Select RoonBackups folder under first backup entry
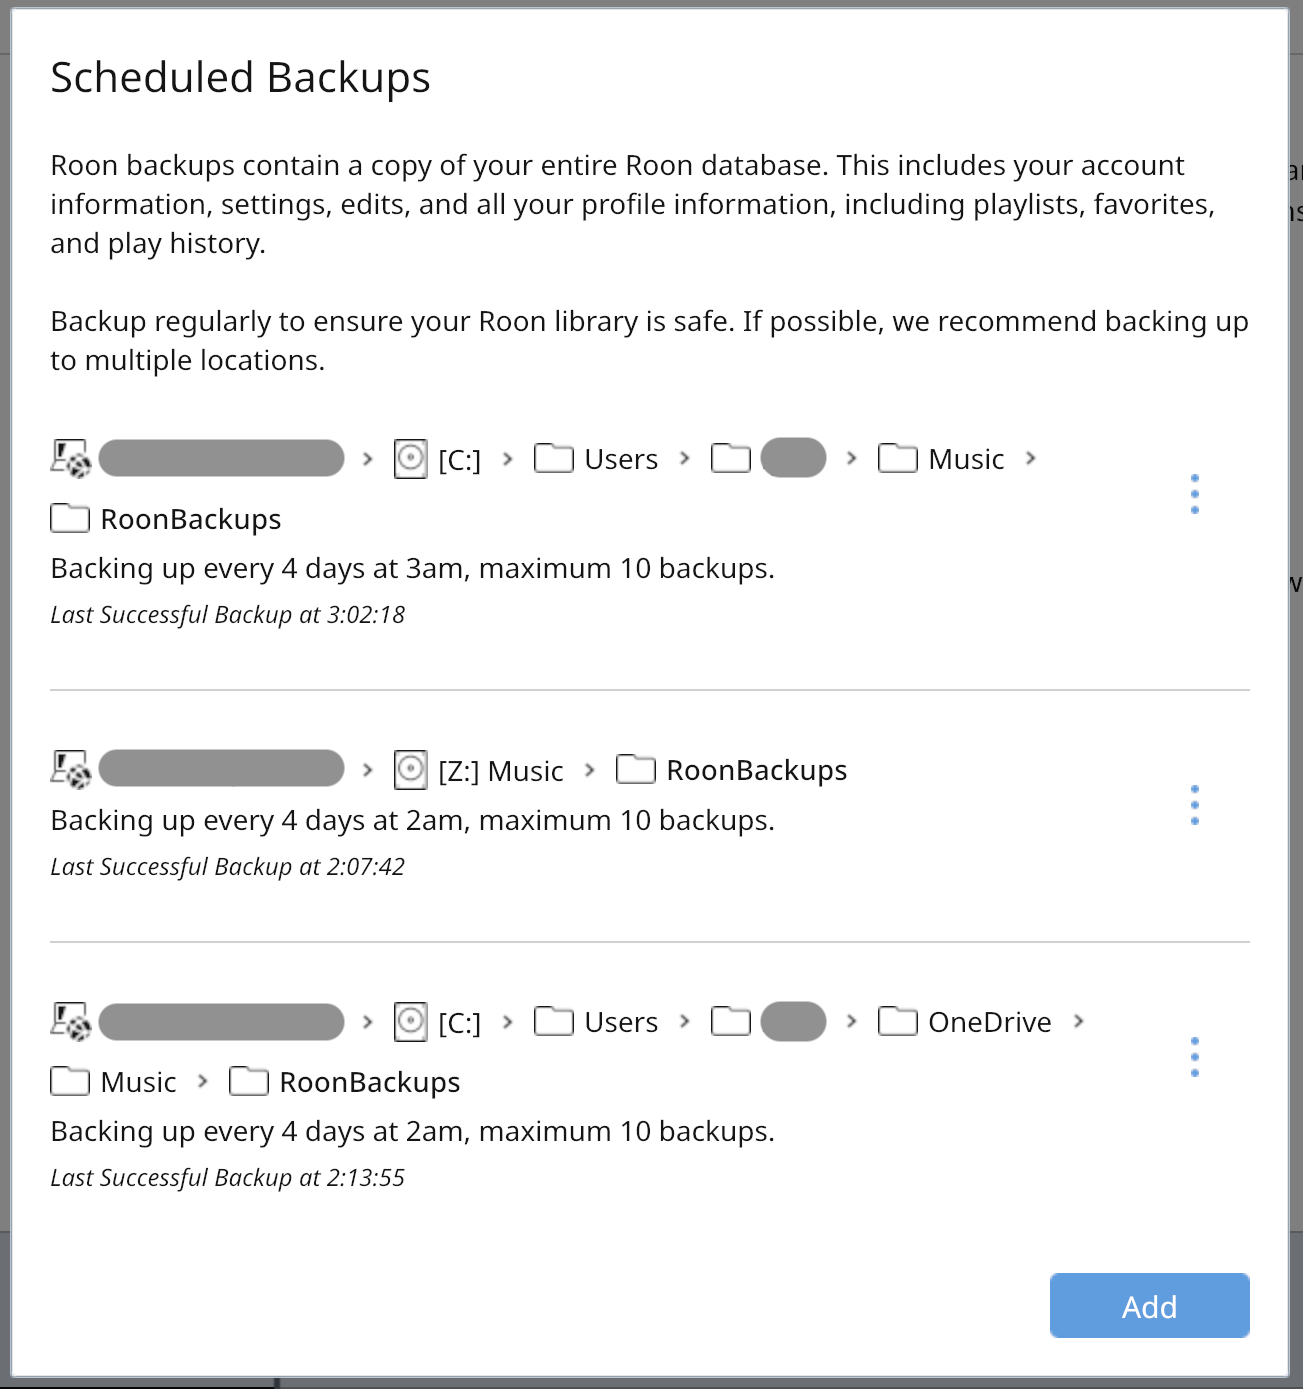Screen dimensions: 1303x1389 [x=166, y=519]
